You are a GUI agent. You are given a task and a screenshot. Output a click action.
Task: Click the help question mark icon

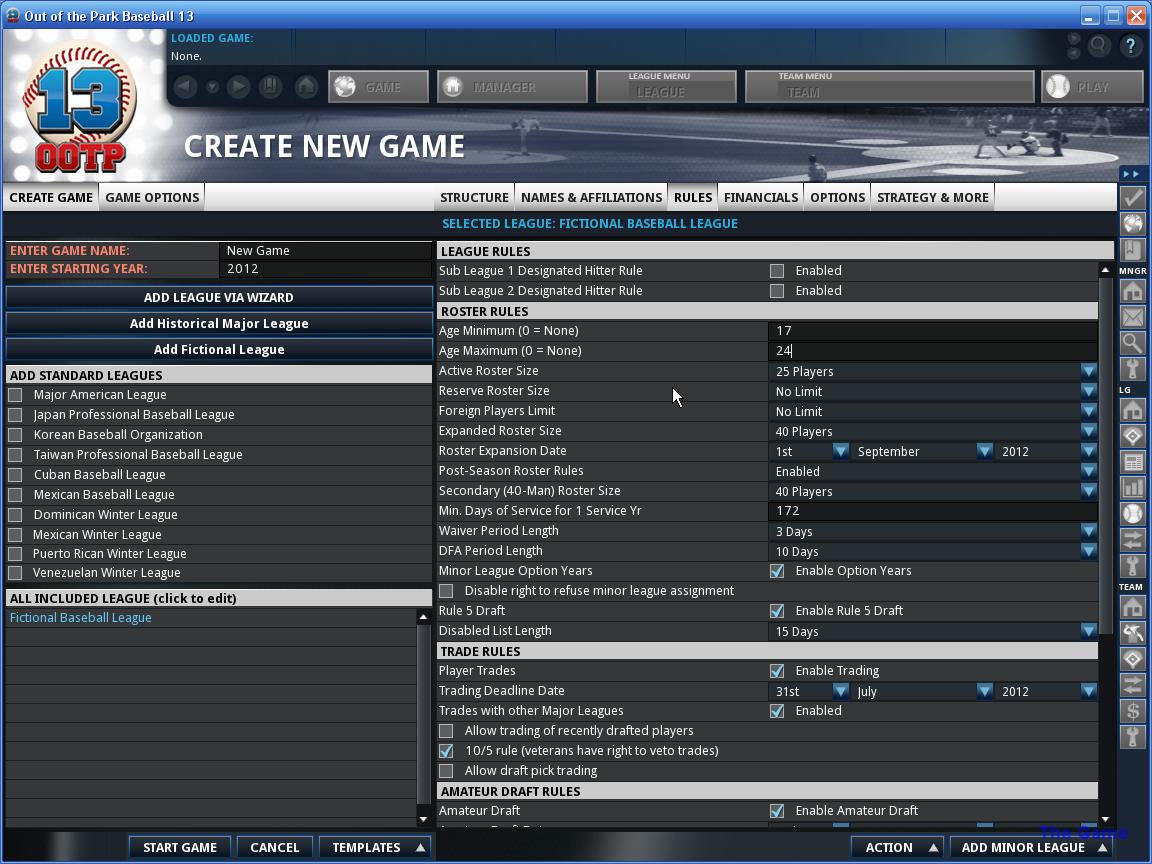coord(1131,46)
